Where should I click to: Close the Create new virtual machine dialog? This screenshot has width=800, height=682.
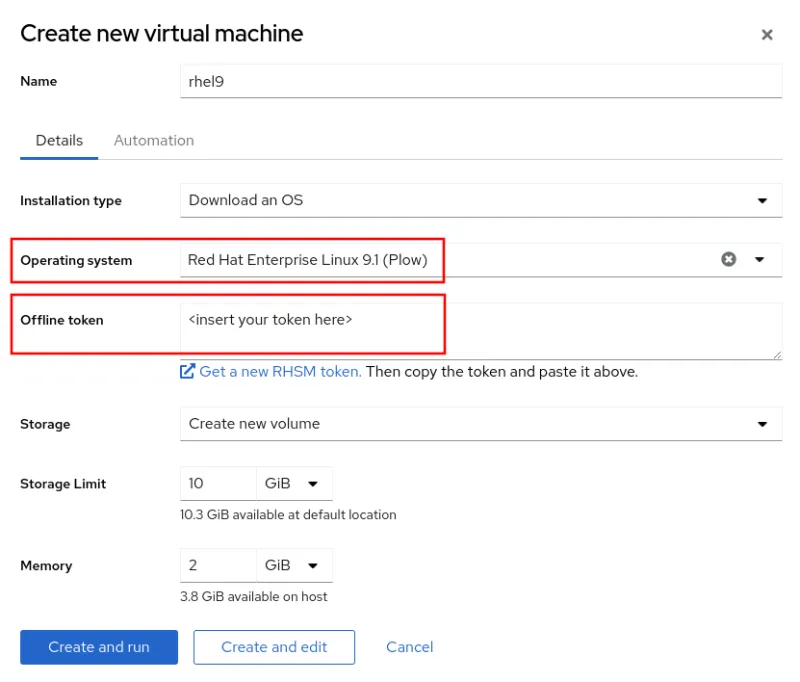pyautogui.click(x=767, y=34)
